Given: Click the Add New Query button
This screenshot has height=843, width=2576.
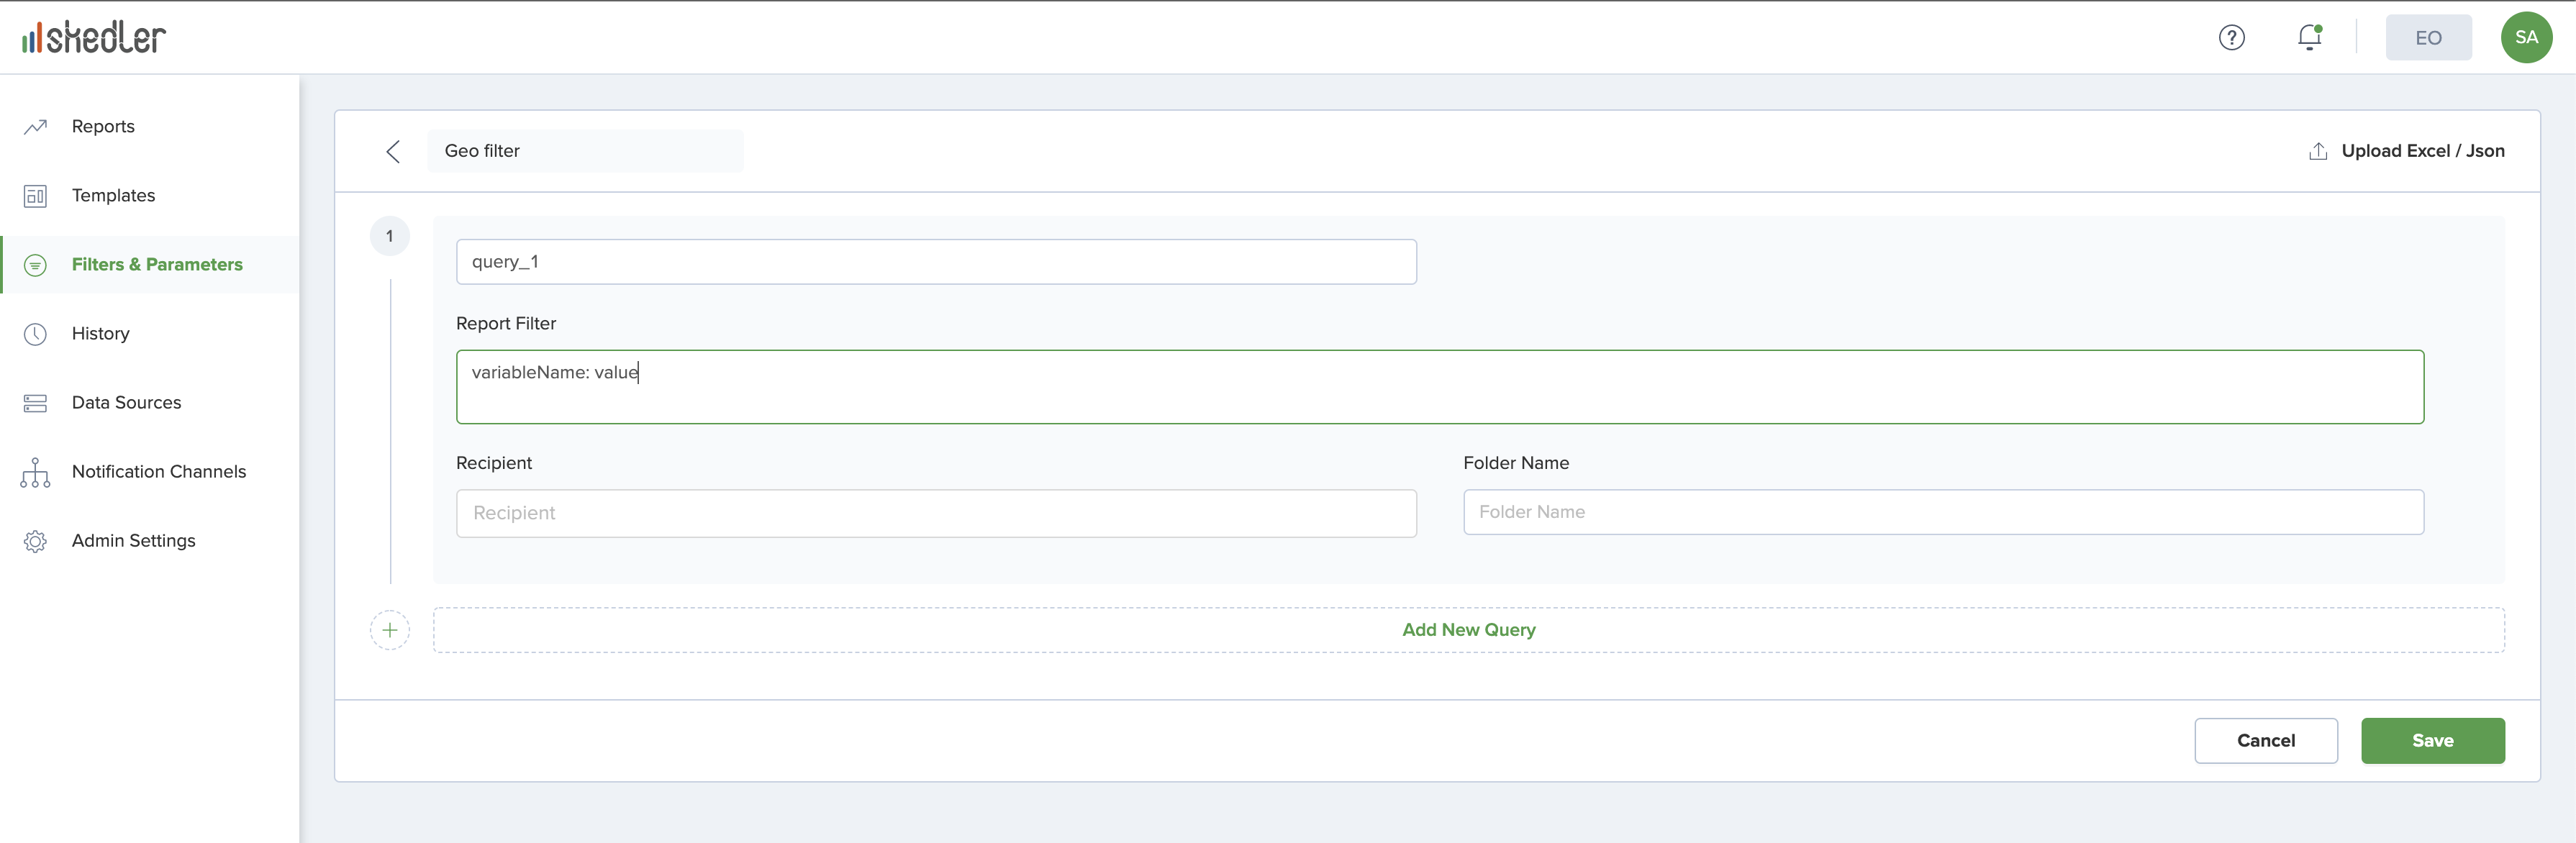Looking at the screenshot, I should (x=1468, y=630).
